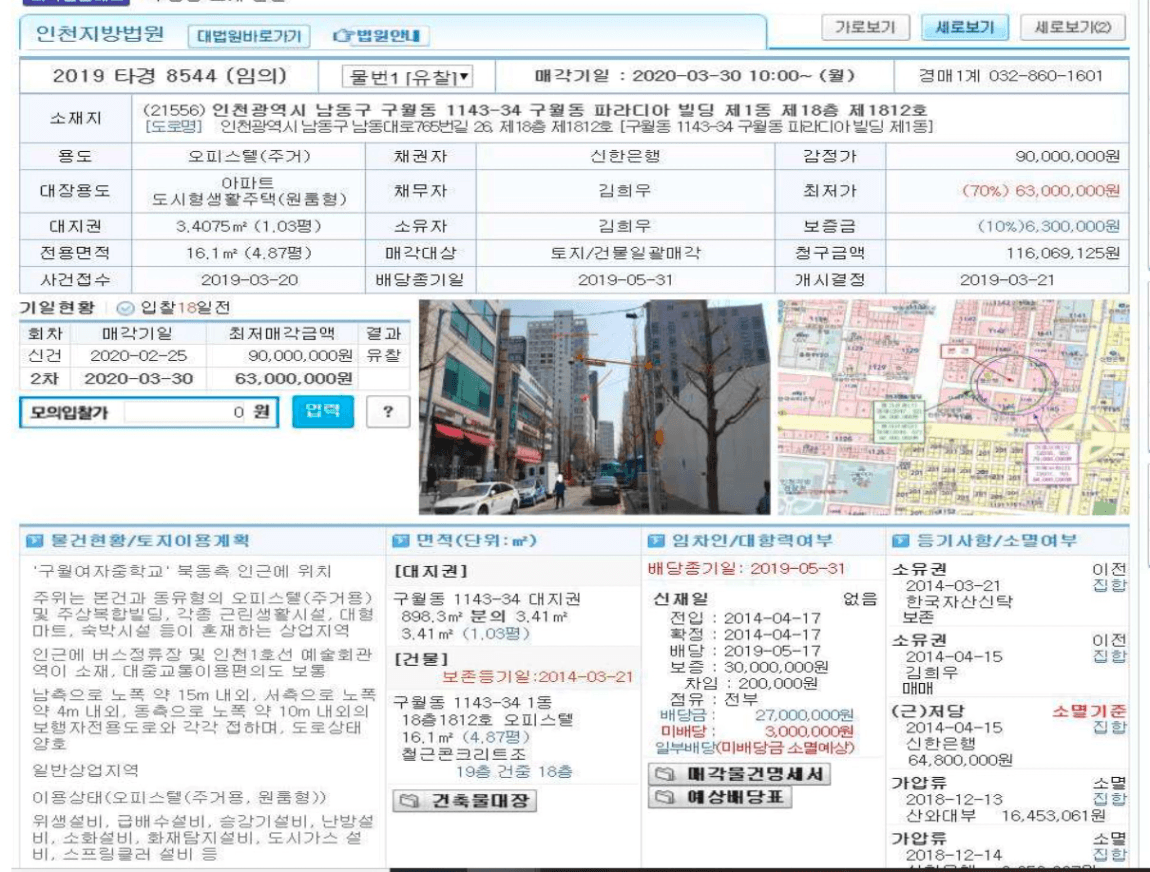The width and height of the screenshot is (1150, 872).
Task: Click the 사건접수 2019-03-20 date cell
Action: tap(249, 279)
